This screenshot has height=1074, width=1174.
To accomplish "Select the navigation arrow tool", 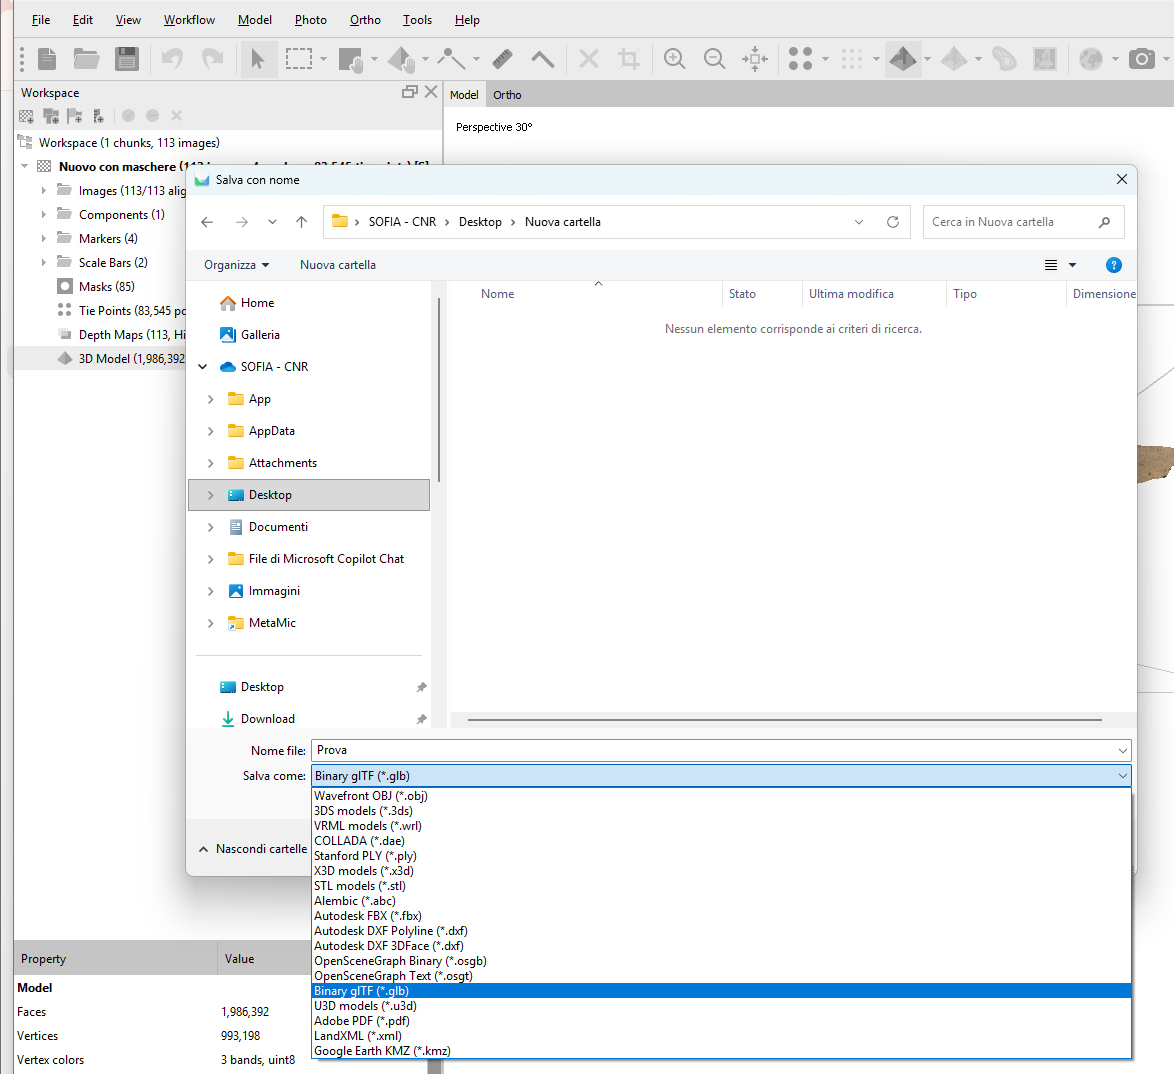I will [x=258, y=59].
